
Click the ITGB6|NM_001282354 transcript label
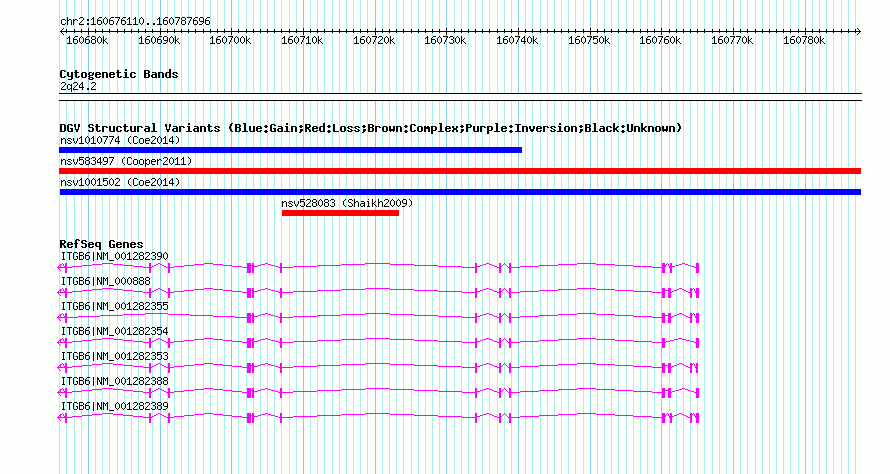click(115, 332)
